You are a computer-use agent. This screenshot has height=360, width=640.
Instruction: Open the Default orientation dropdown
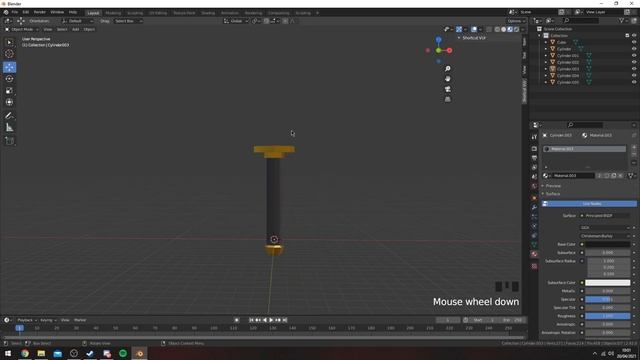tap(78, 21)
